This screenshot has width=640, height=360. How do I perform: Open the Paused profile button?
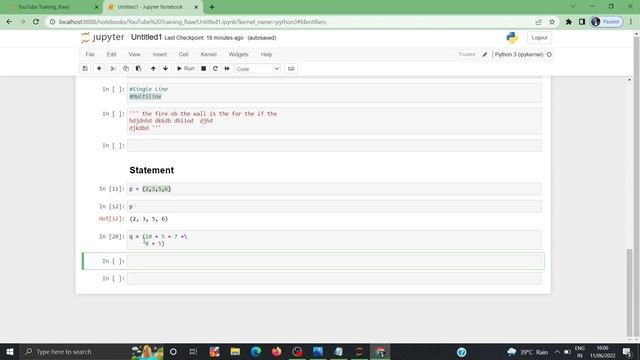(607, 22)
